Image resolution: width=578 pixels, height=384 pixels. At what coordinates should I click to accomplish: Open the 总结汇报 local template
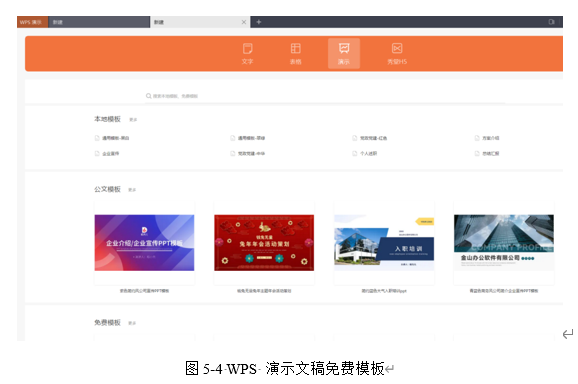tap(487, 154)
